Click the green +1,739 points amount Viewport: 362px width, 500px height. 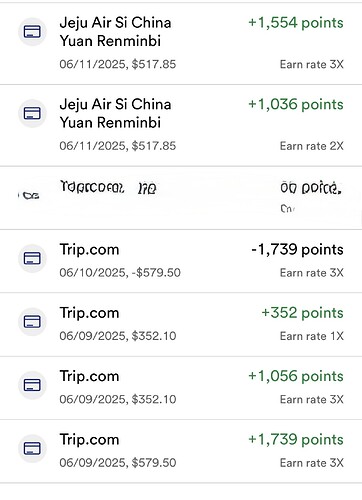(x=296, y=440)
